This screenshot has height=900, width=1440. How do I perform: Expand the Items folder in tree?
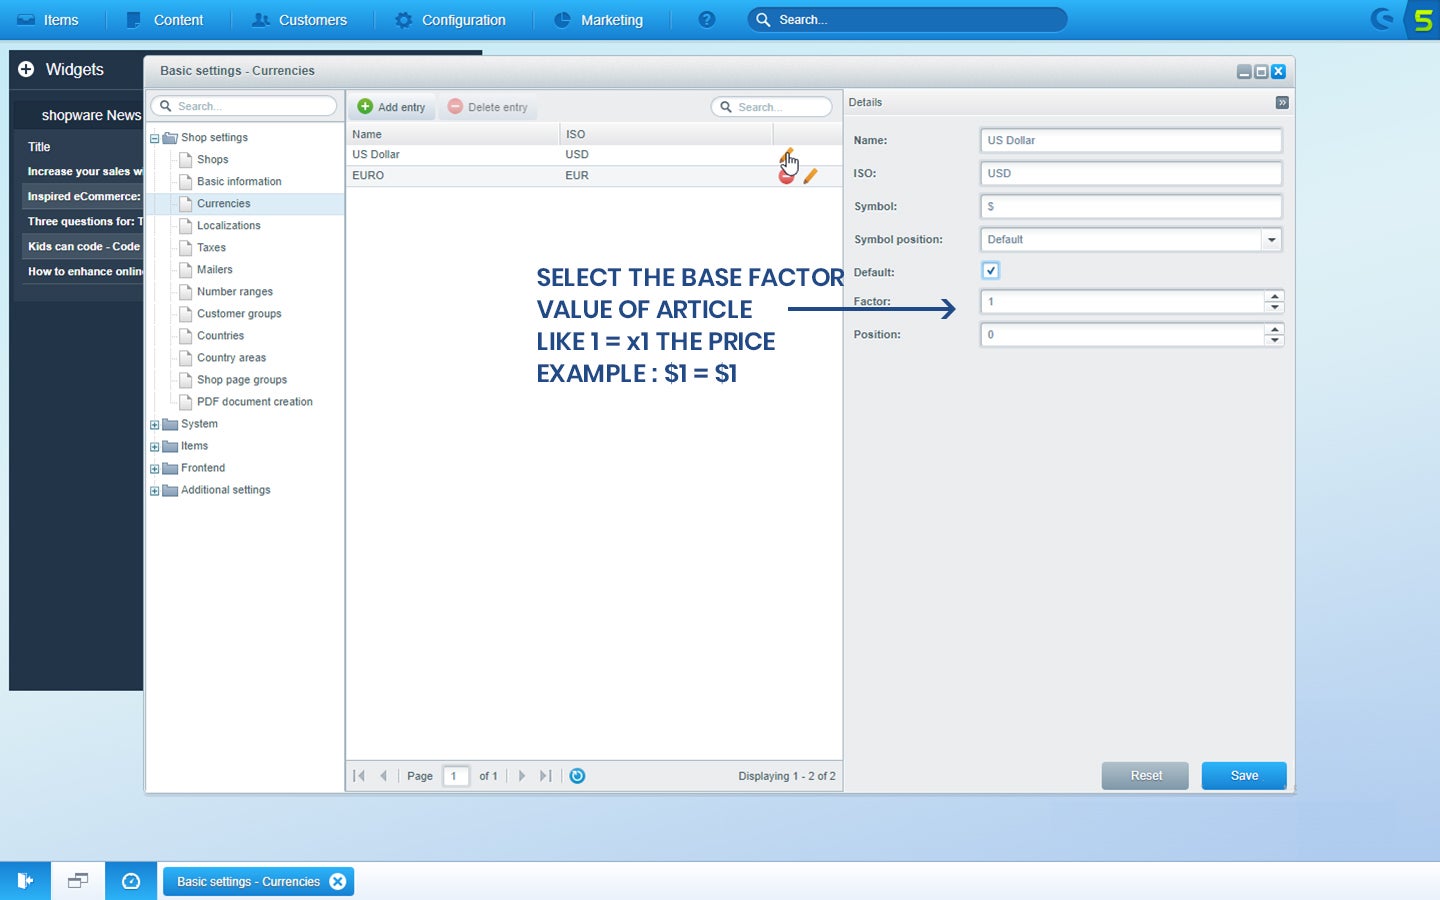[155, 446]
